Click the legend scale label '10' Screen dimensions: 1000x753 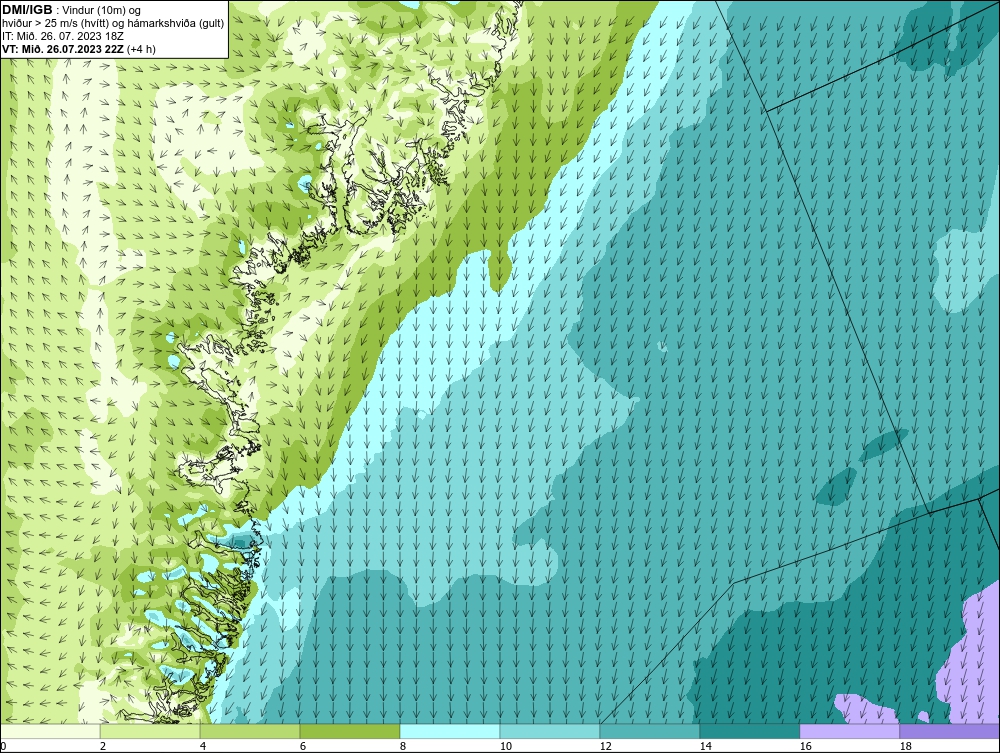(506, 746)
